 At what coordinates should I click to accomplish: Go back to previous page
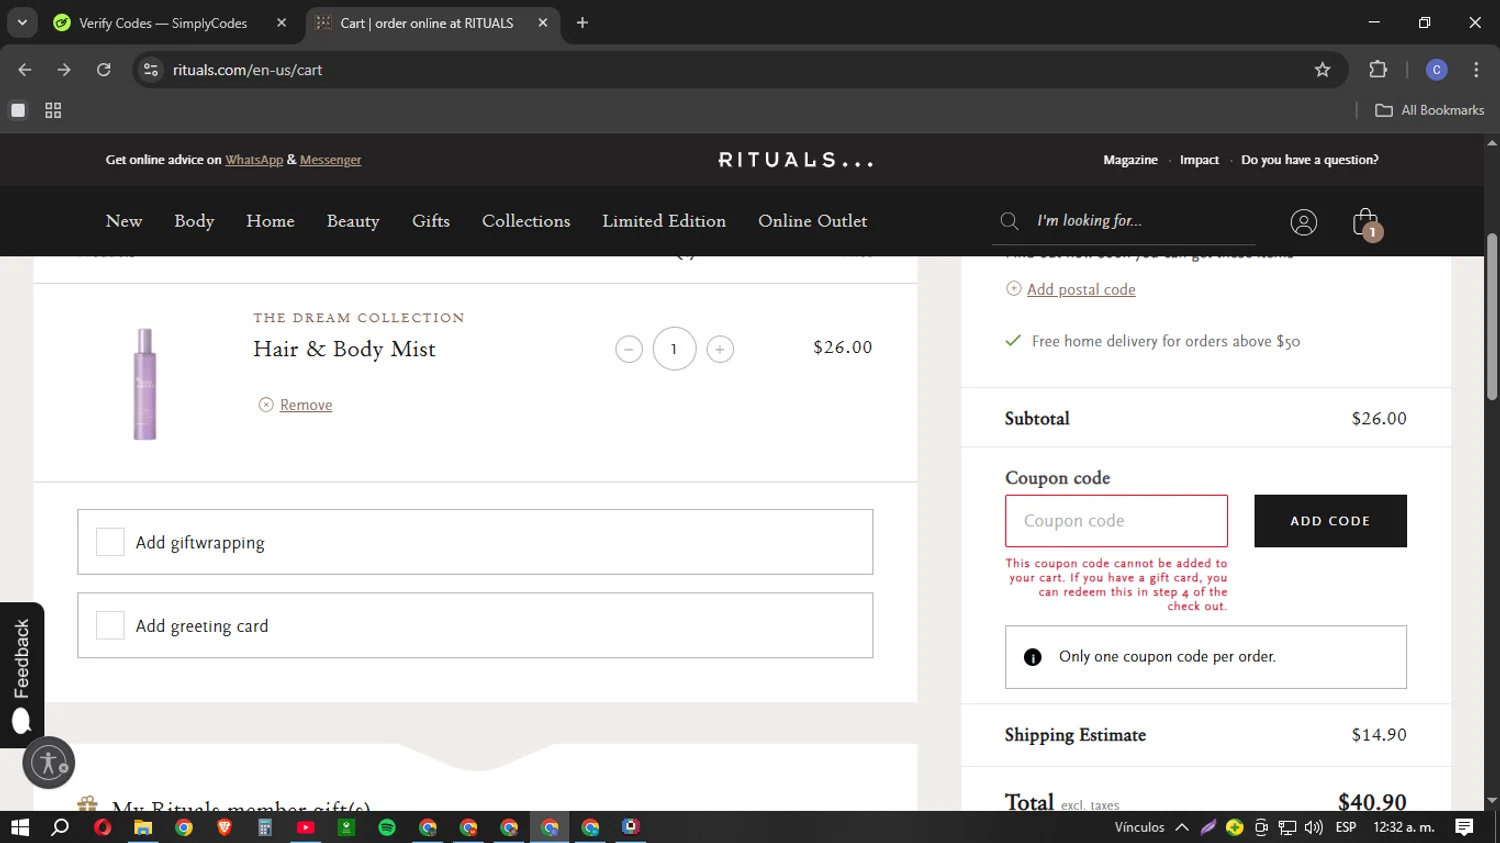(25, 70)
